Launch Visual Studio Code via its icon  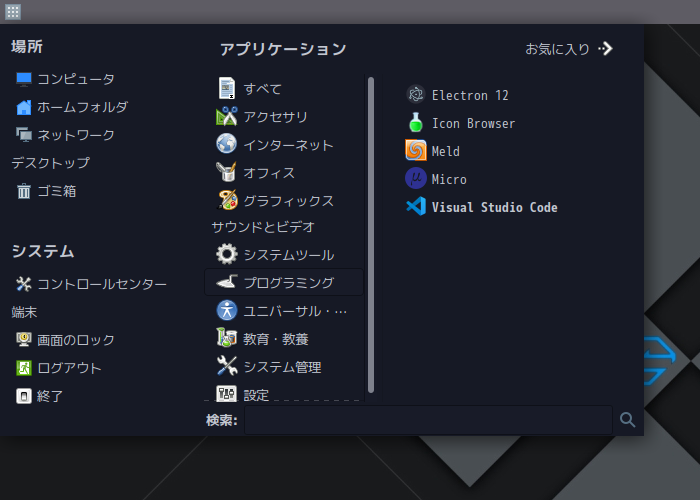point(416,207)
